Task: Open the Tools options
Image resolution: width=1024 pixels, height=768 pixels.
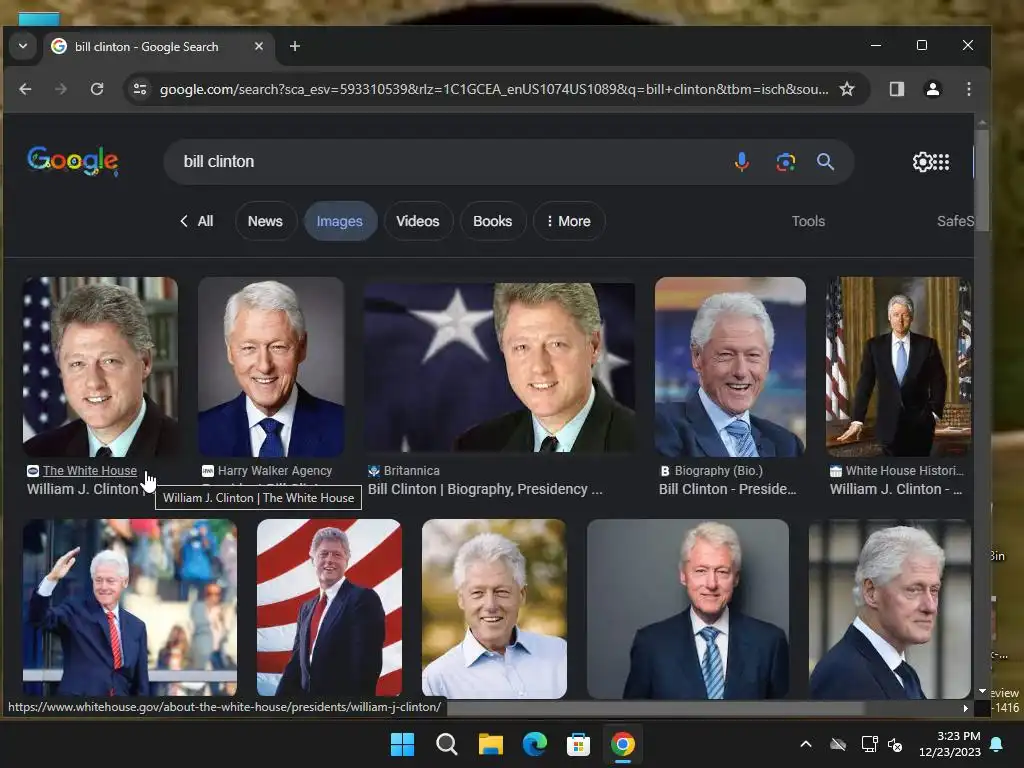Action: [x=808, y=221]
